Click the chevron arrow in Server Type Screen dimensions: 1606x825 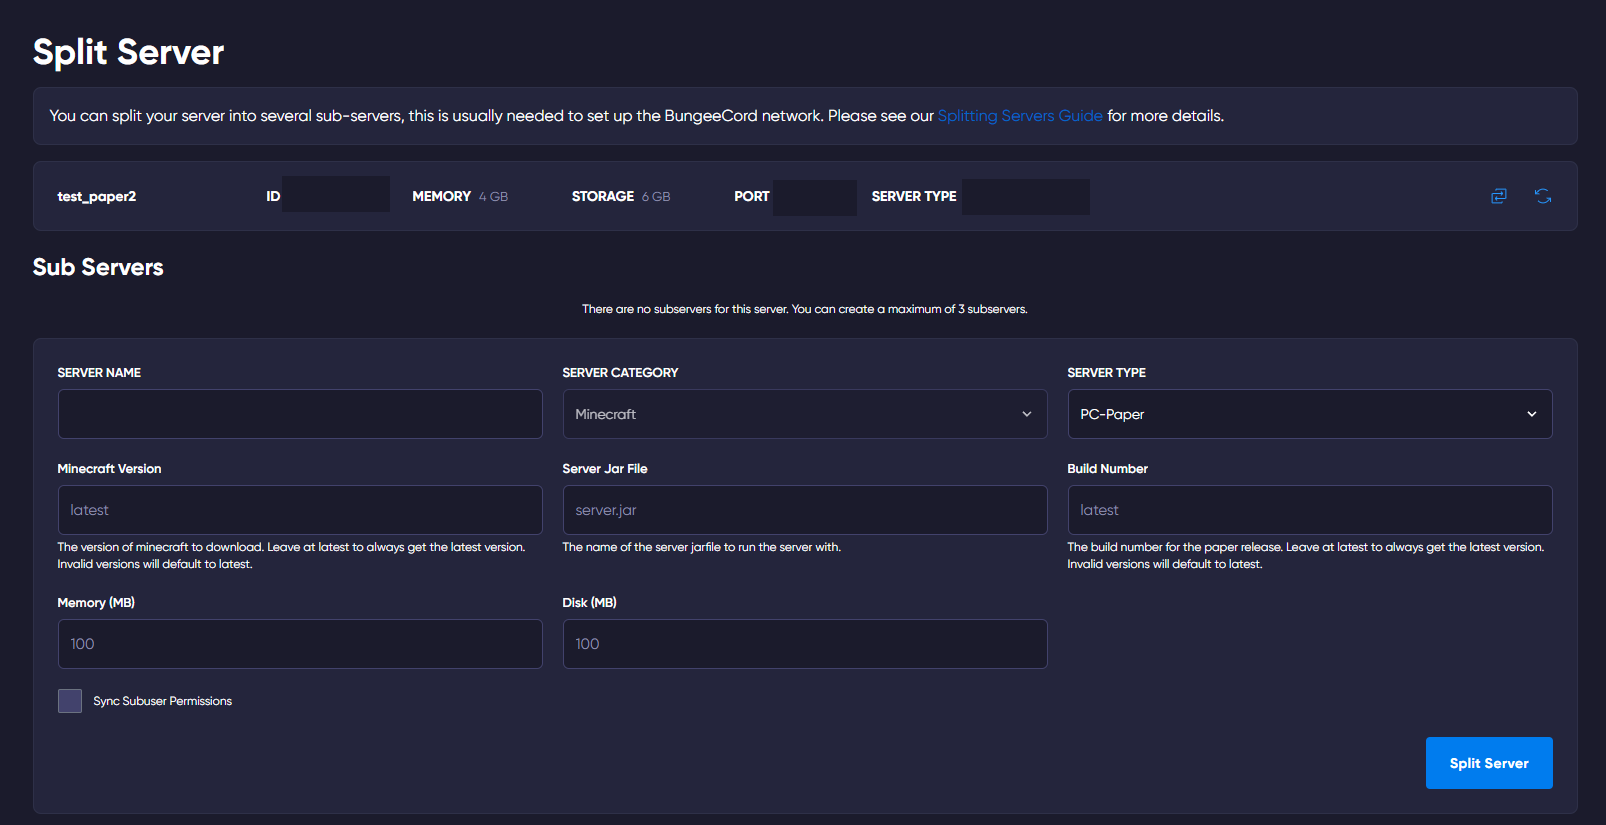pyautogui.click(x=1531, y=414)
